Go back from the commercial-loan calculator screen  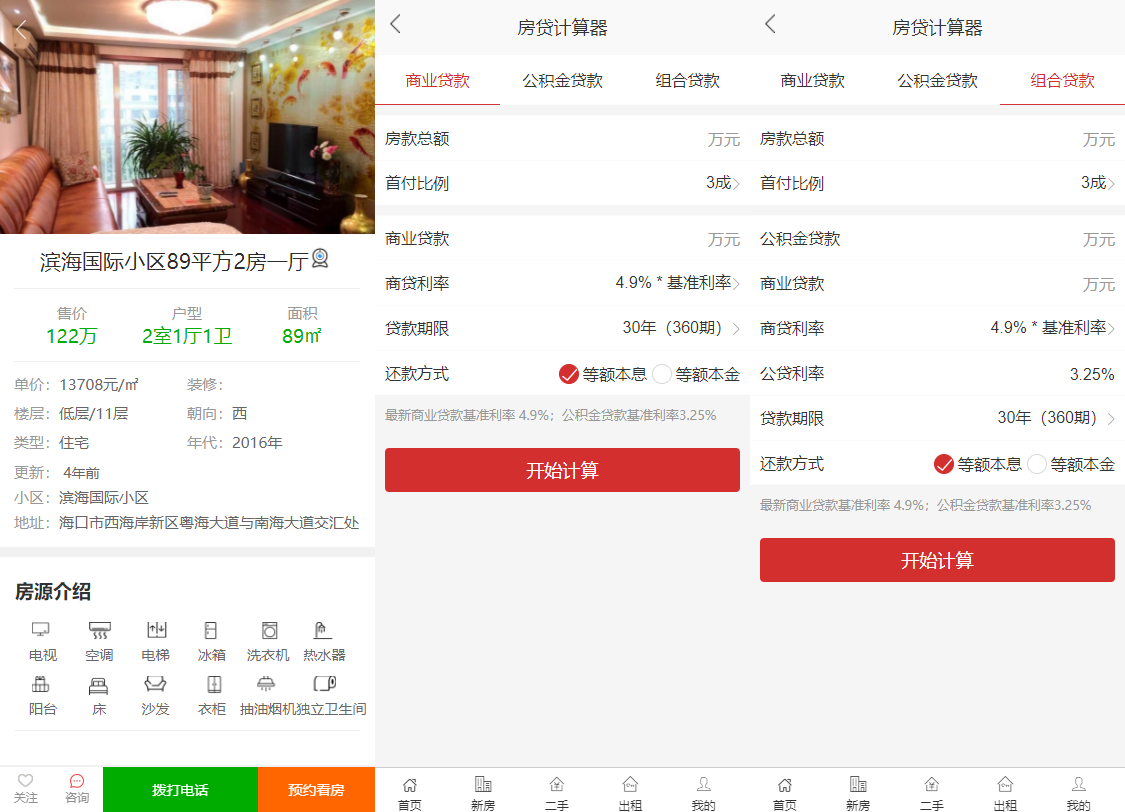pyautogui.click(x=395, y=24)
